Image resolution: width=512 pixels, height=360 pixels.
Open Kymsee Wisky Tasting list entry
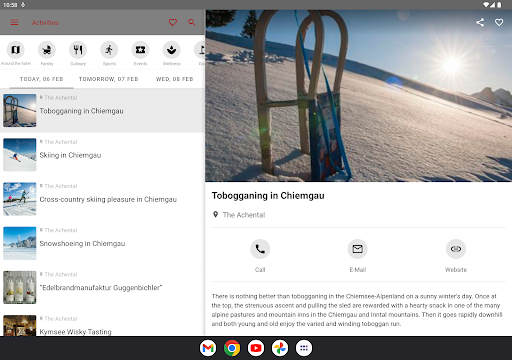point(102,323)
